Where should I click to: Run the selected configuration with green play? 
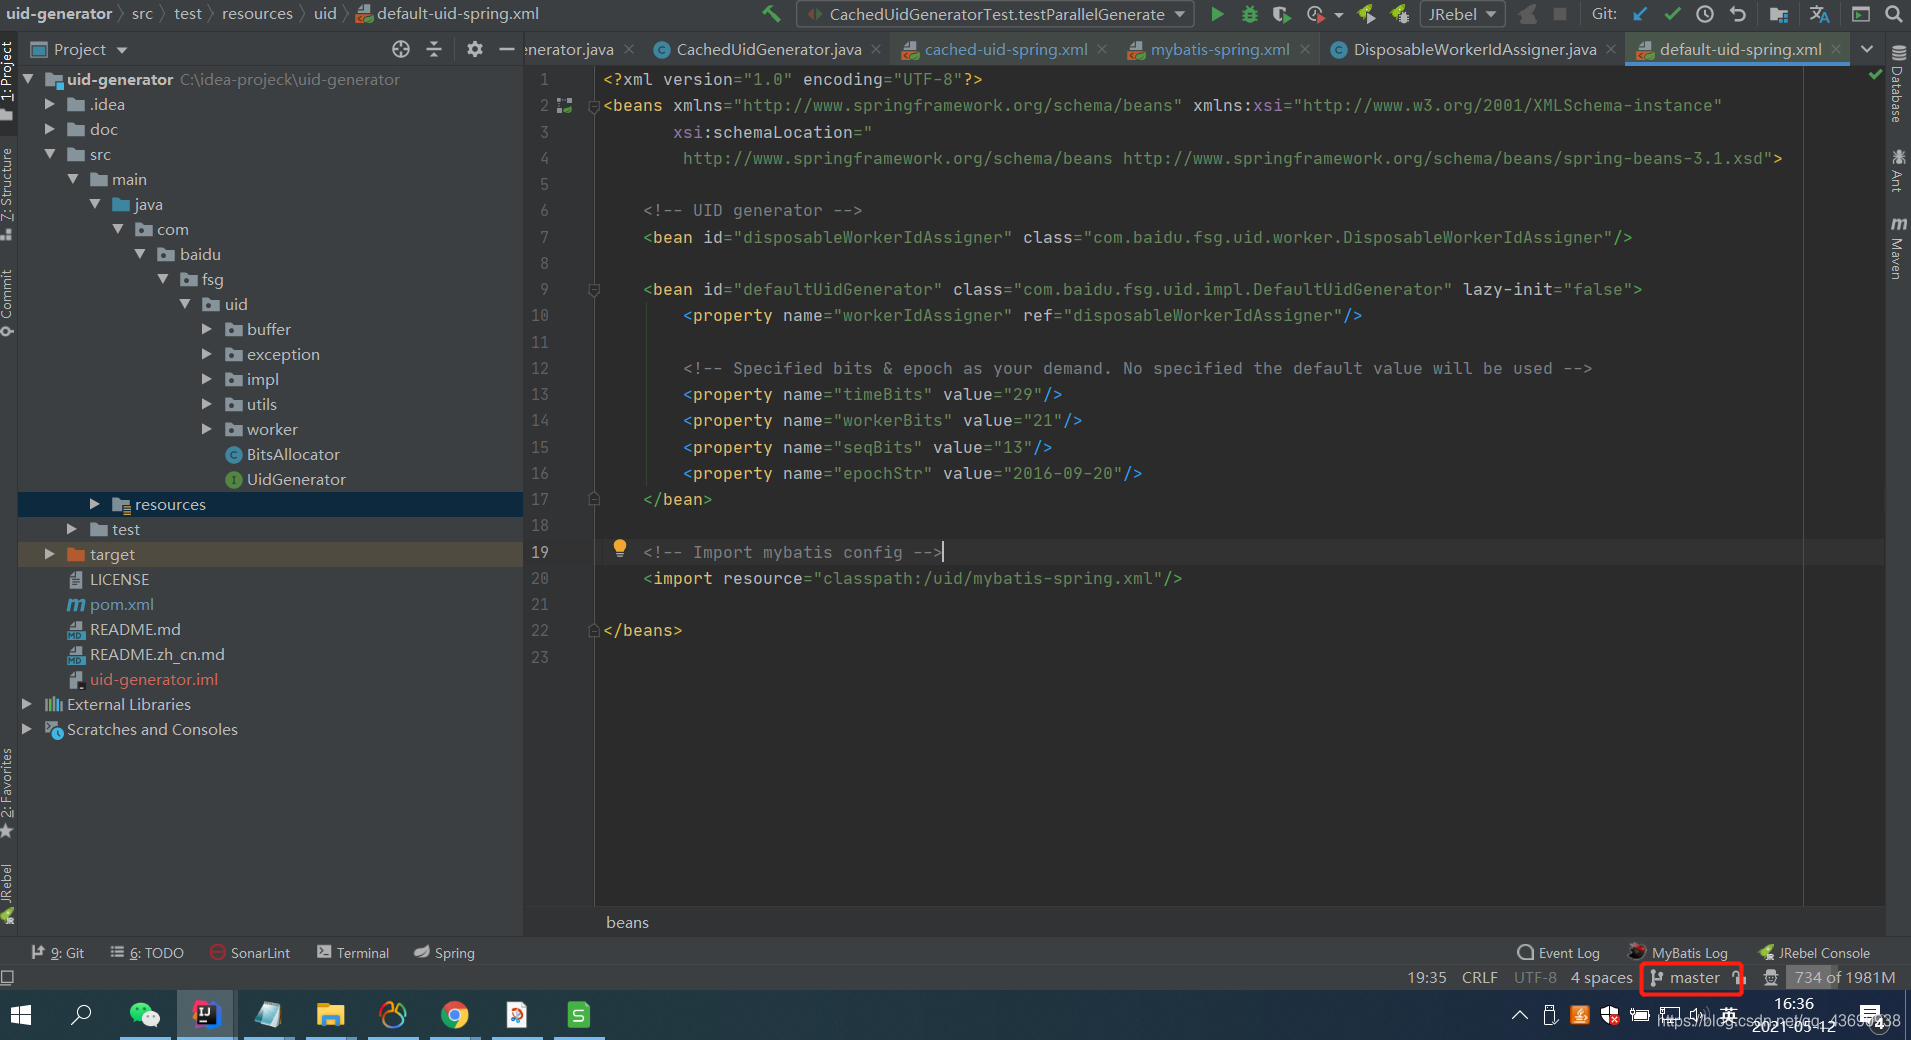pos(1217,14)
